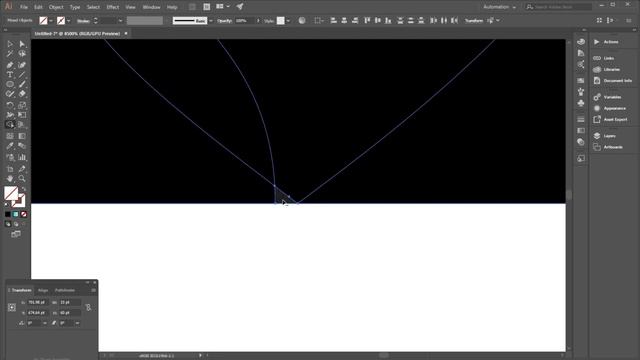Select the Shape Builder tool
640x360 pixels.
click(10, 125)
